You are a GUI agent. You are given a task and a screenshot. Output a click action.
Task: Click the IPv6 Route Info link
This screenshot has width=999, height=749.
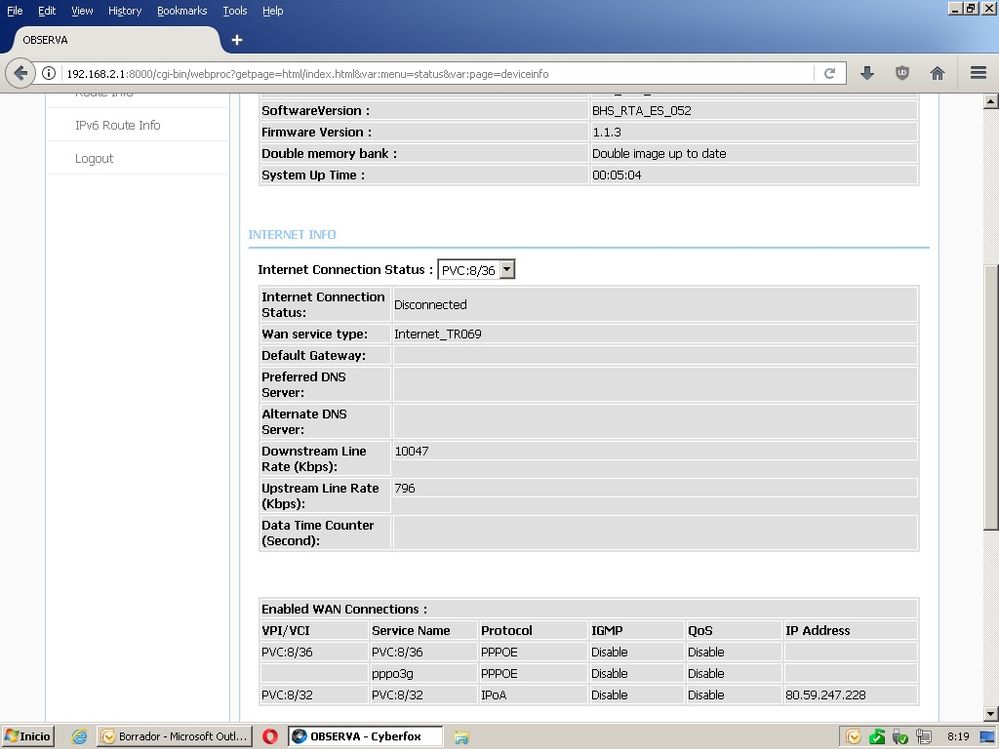pos(117,125)
